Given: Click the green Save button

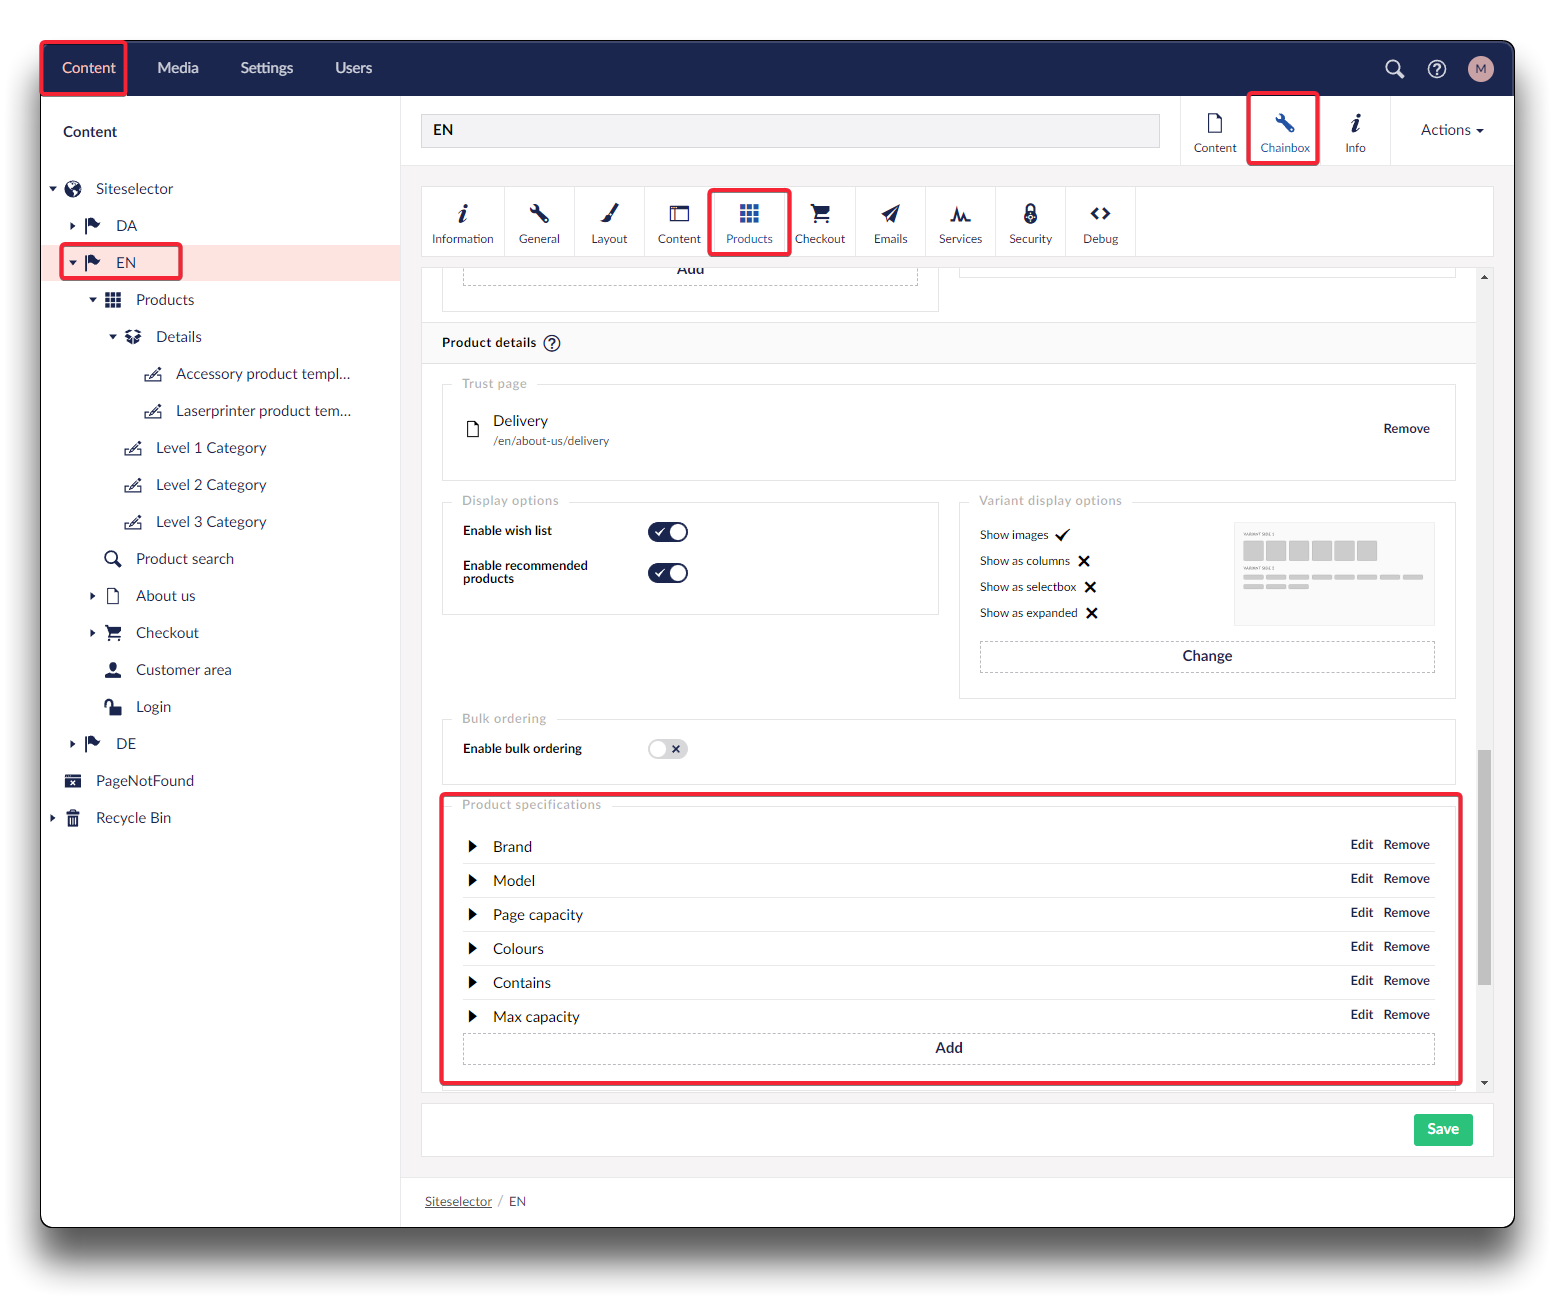Looking at the screenshot, I should point(1442,1129).
